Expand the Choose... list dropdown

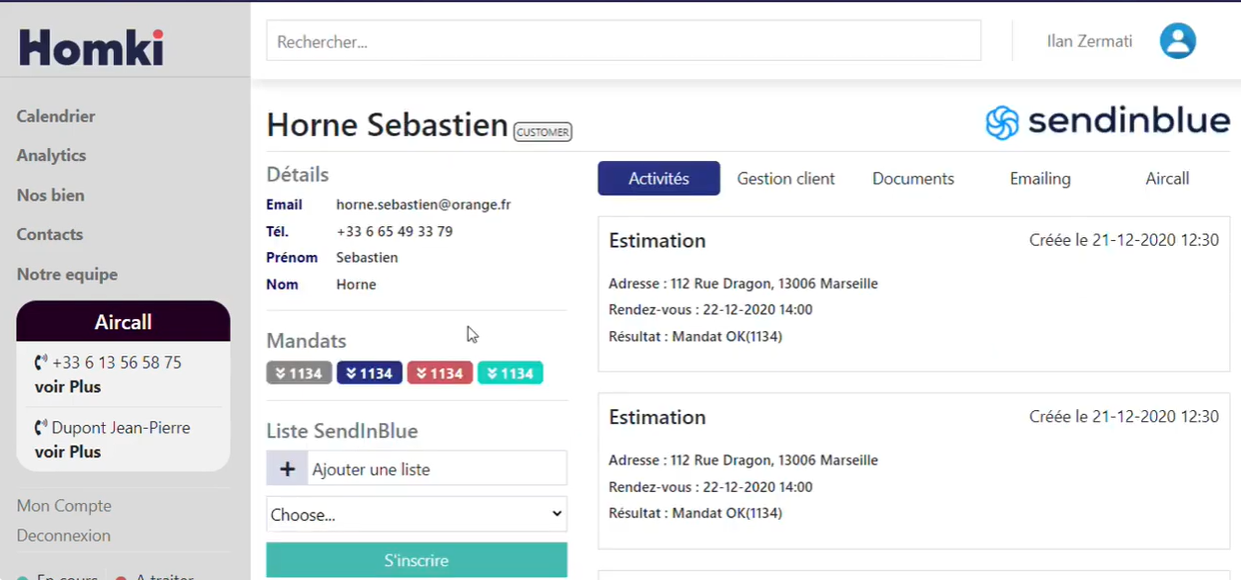pyautogui.click(x=417, y=514)
